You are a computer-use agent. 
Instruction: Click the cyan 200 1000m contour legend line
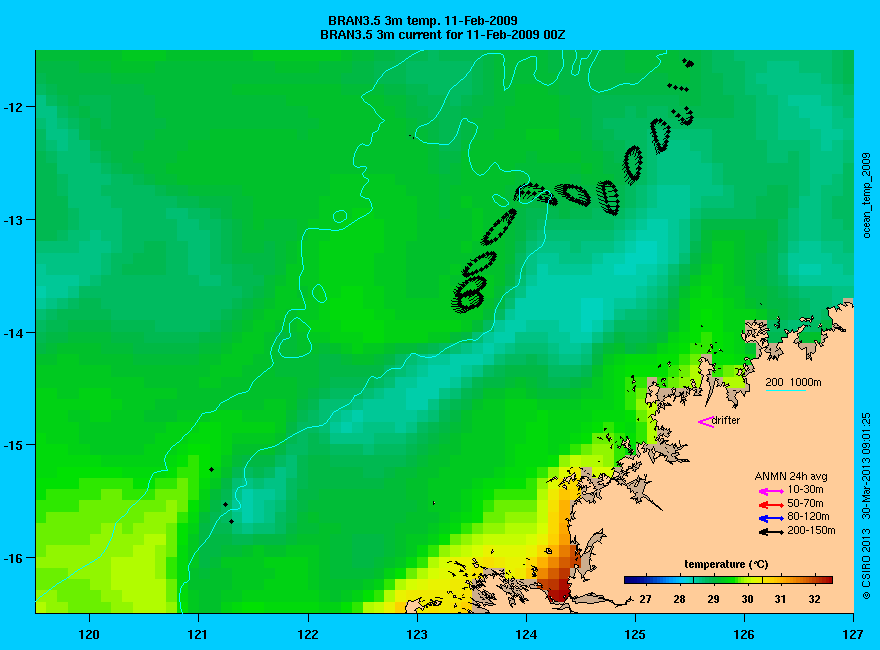(x=786, y=390)
